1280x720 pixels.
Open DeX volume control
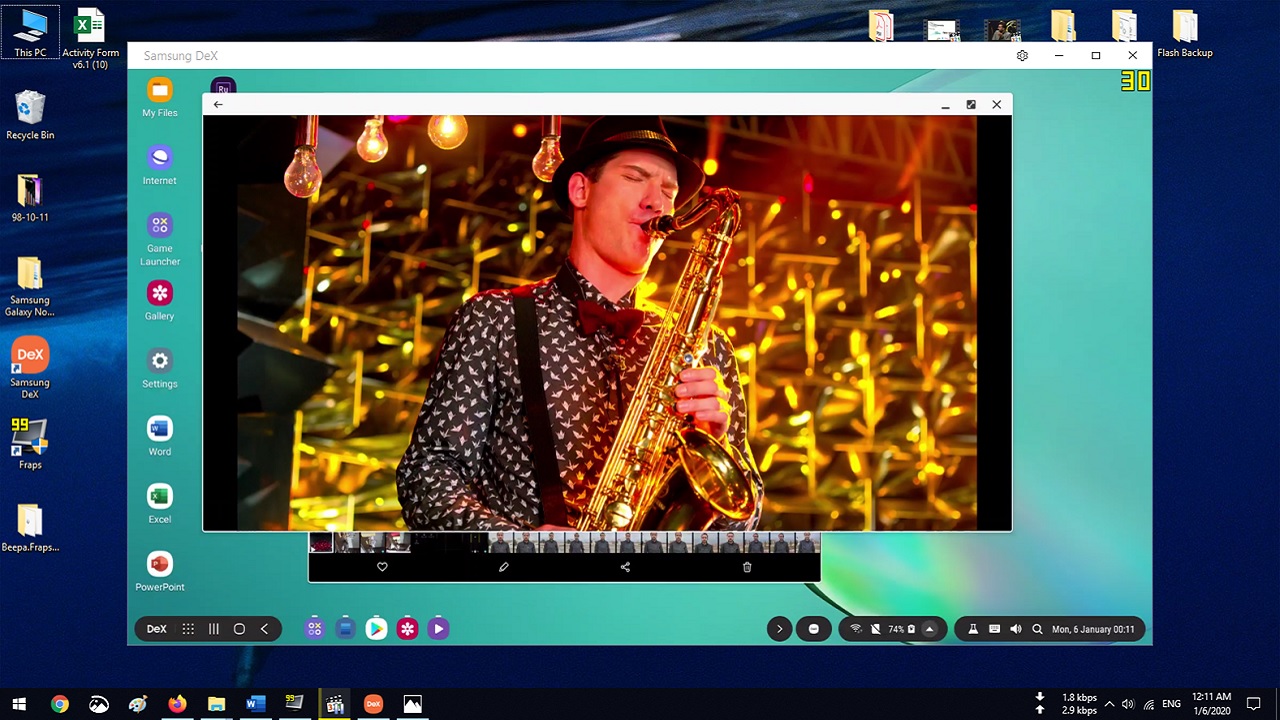pos(1015,629)
